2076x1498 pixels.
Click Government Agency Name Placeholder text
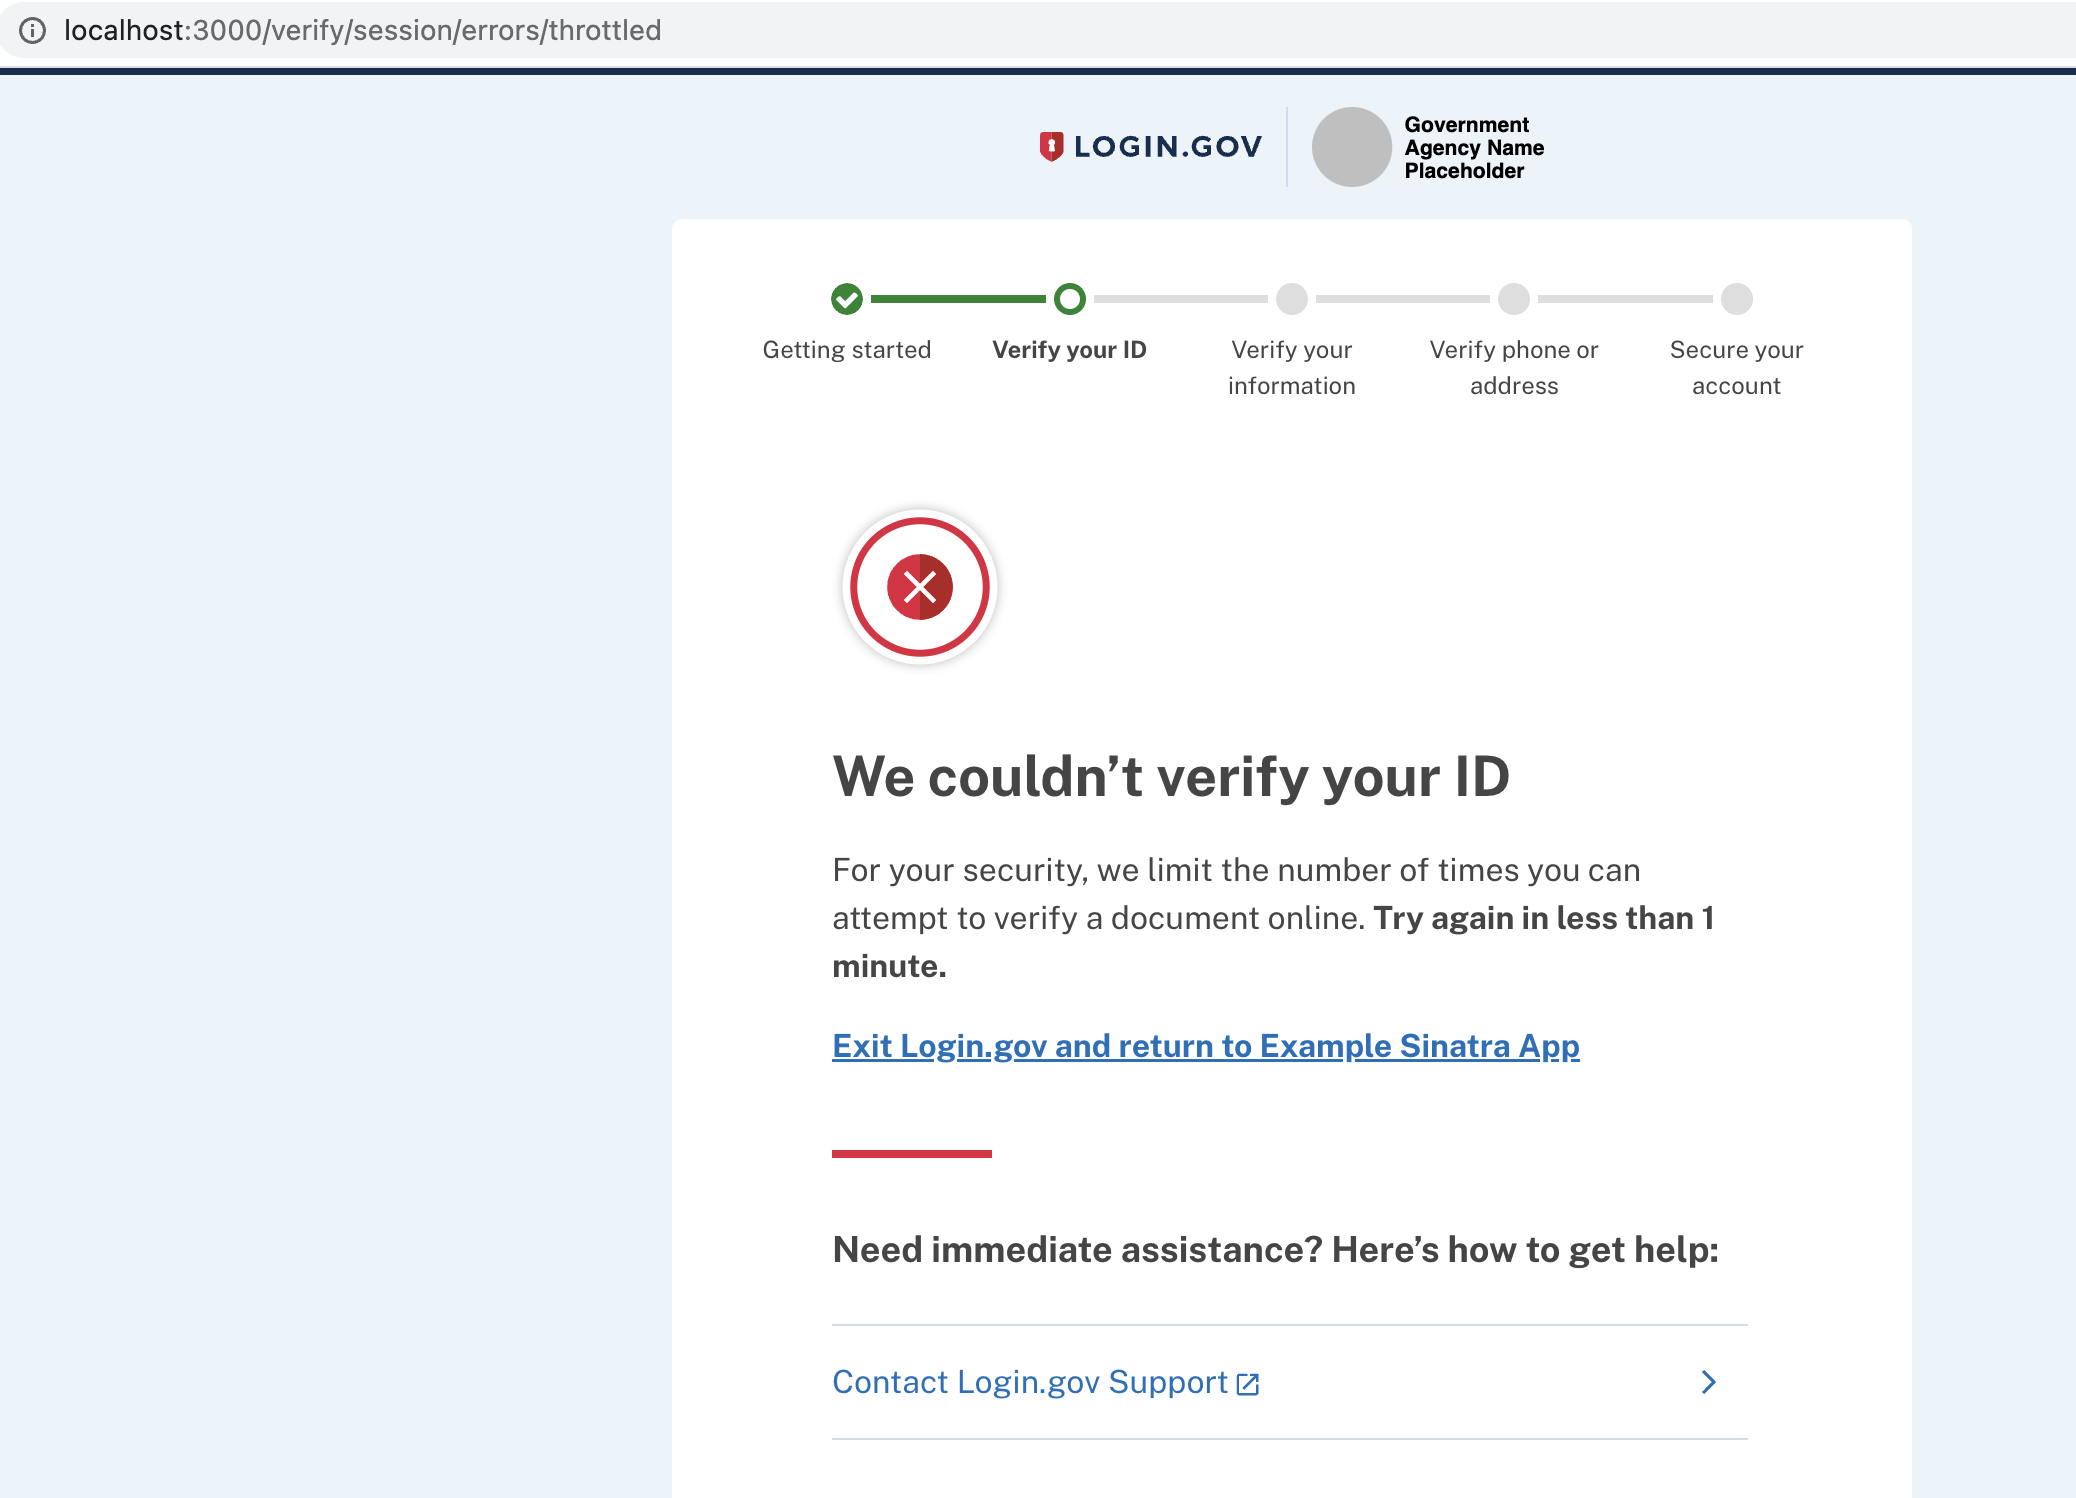pos(1473,148)
